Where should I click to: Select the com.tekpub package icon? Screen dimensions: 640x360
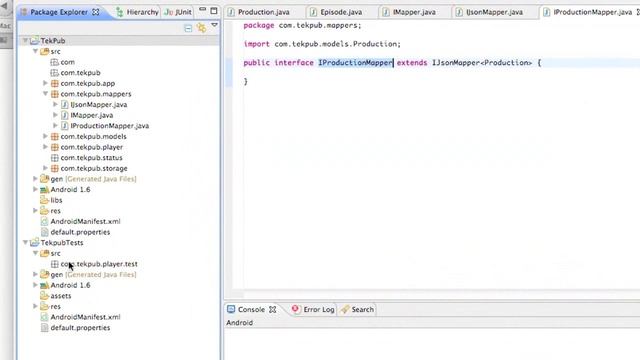click(54, 73)
